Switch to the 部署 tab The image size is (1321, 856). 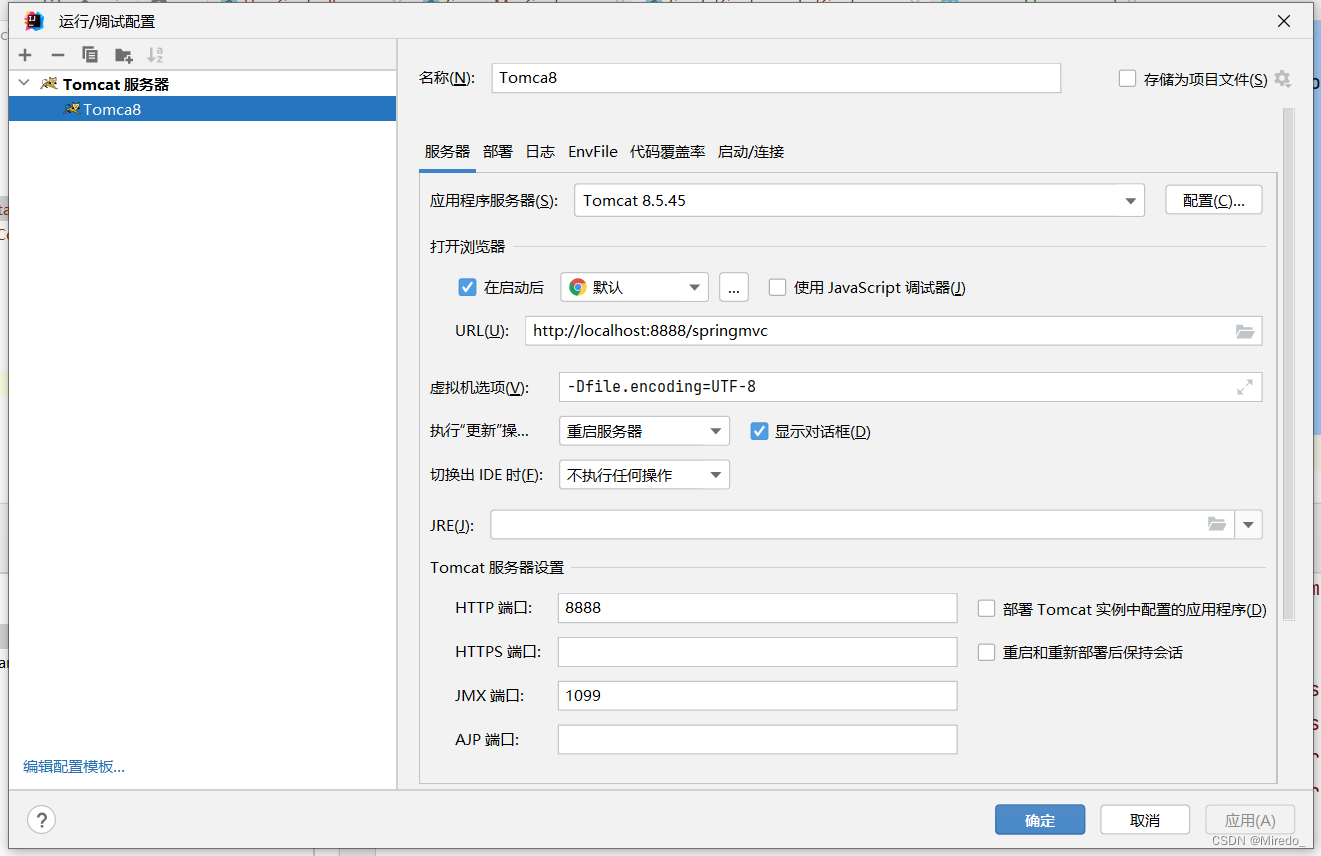tap(498, 151)
